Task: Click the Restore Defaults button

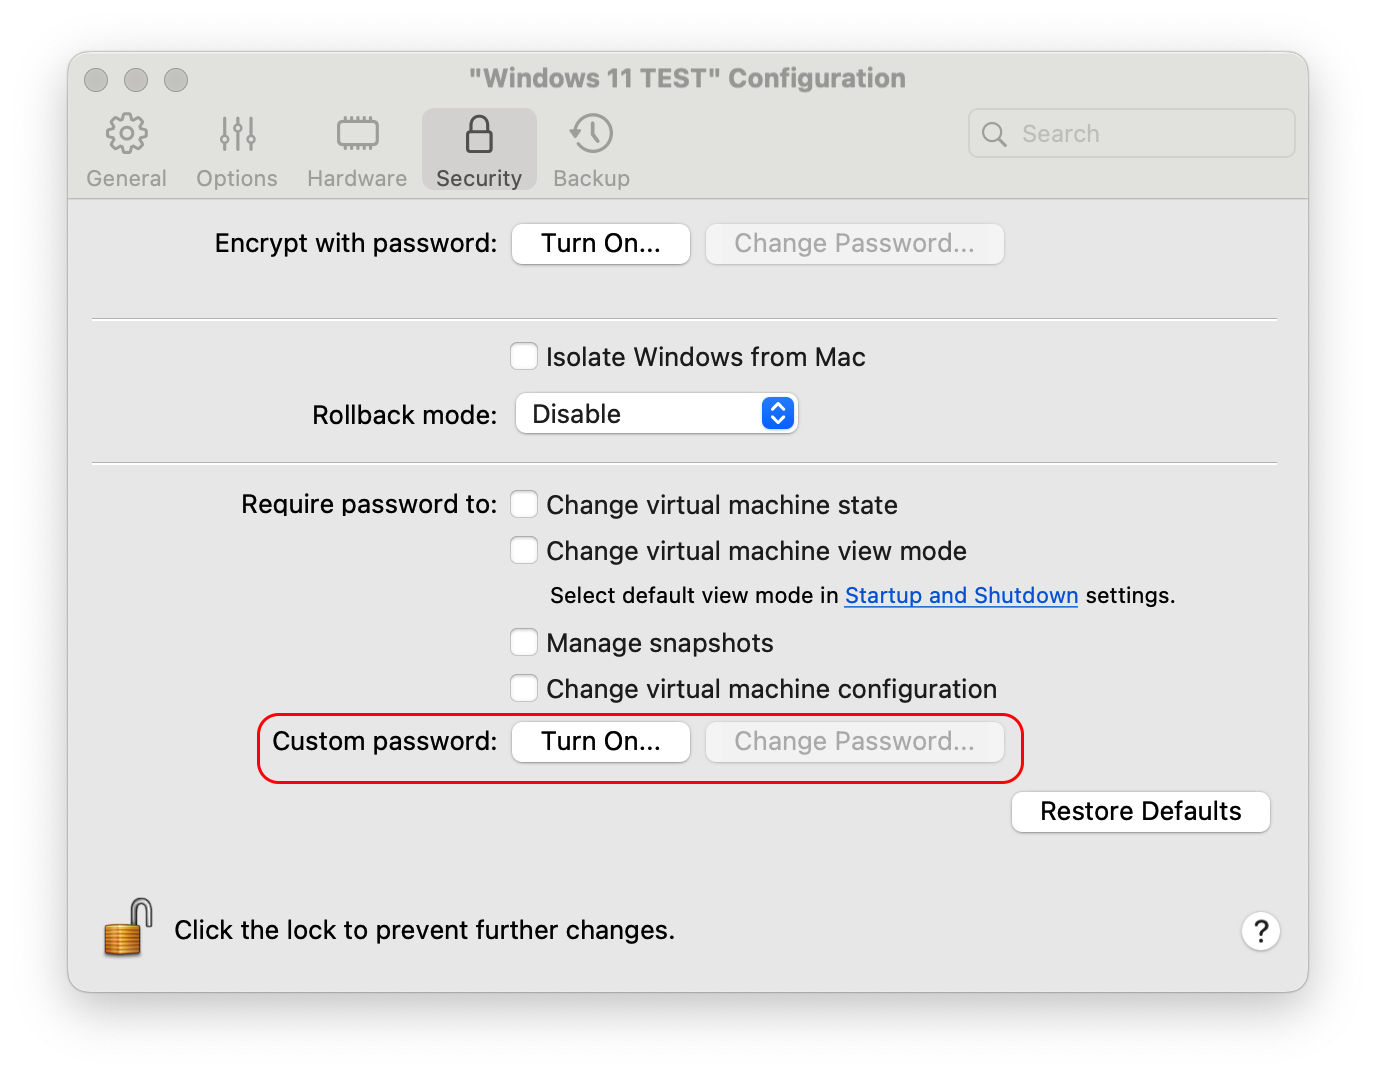Action: click(1140, 812)
